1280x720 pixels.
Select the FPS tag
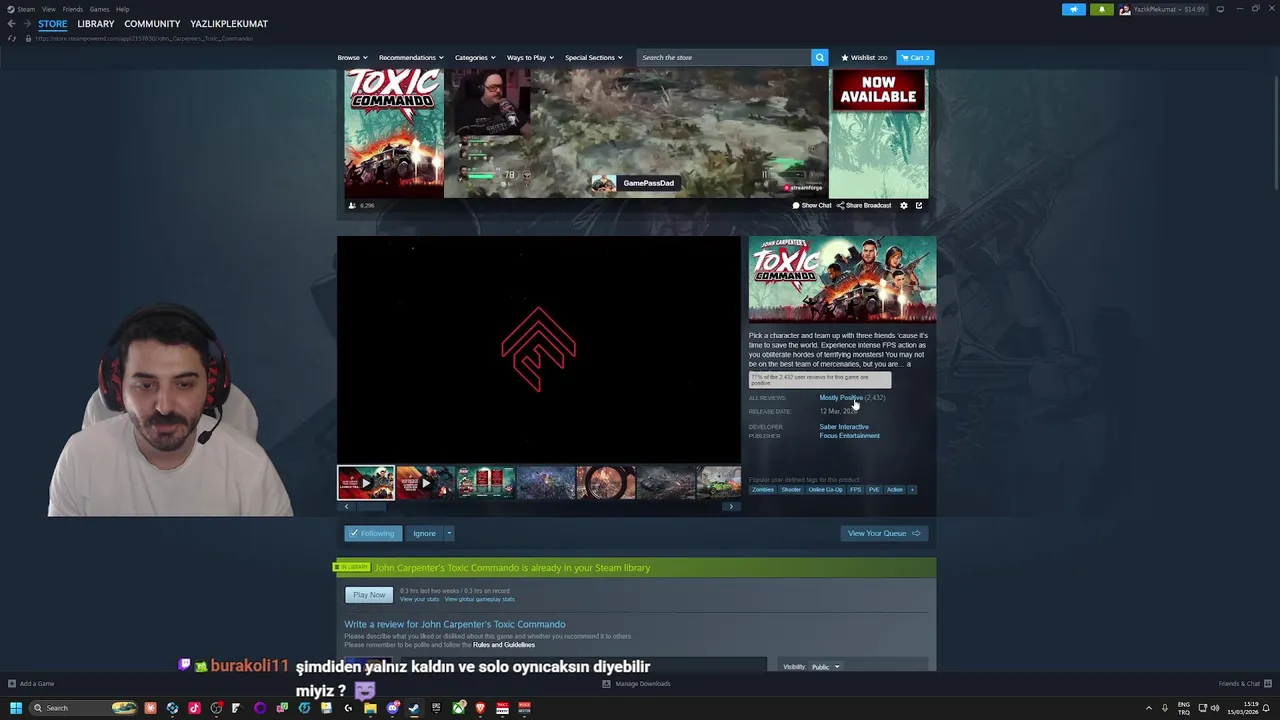pos(855,489)
